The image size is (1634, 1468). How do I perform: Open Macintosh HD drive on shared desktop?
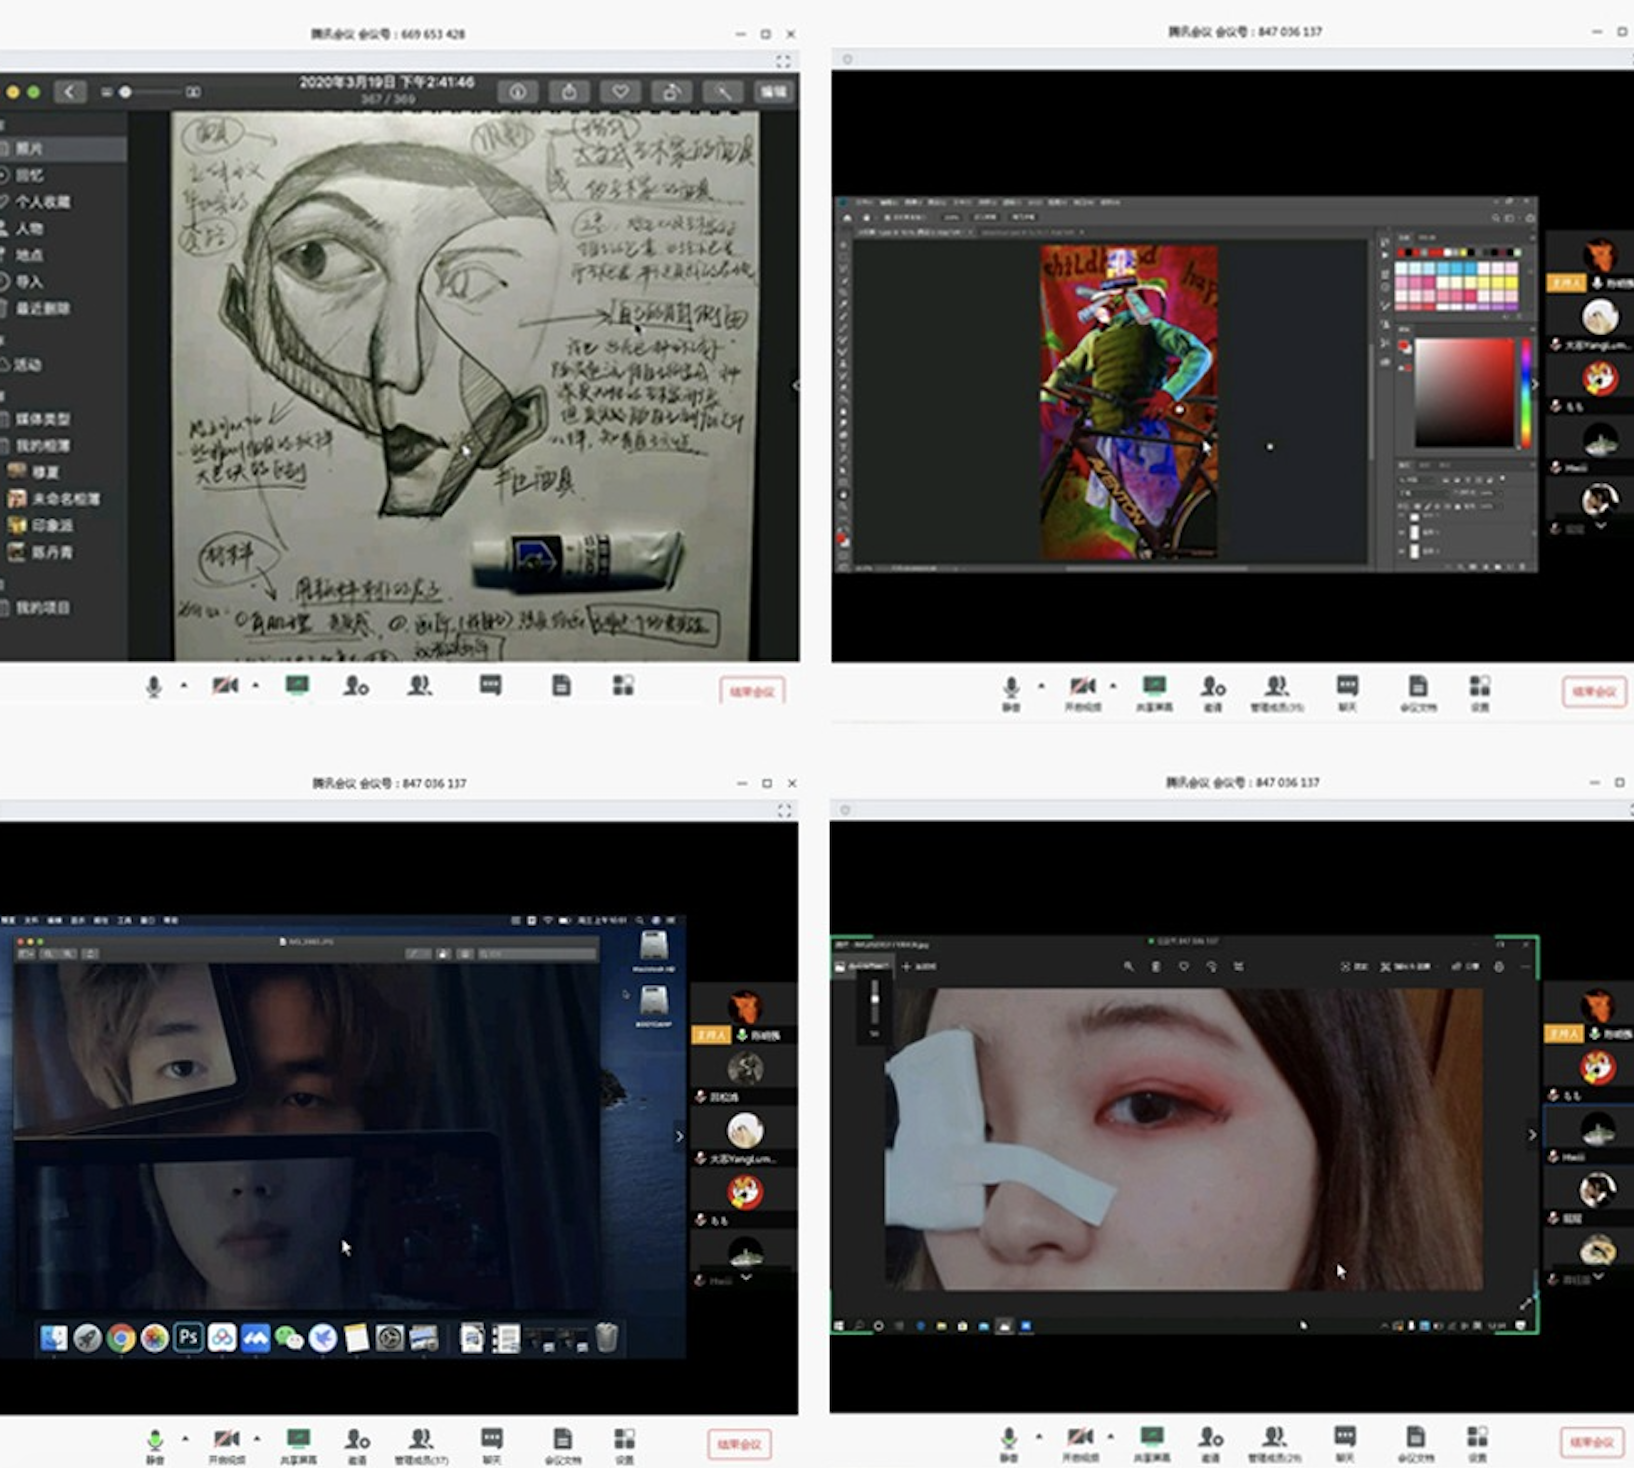pos(653,950)
